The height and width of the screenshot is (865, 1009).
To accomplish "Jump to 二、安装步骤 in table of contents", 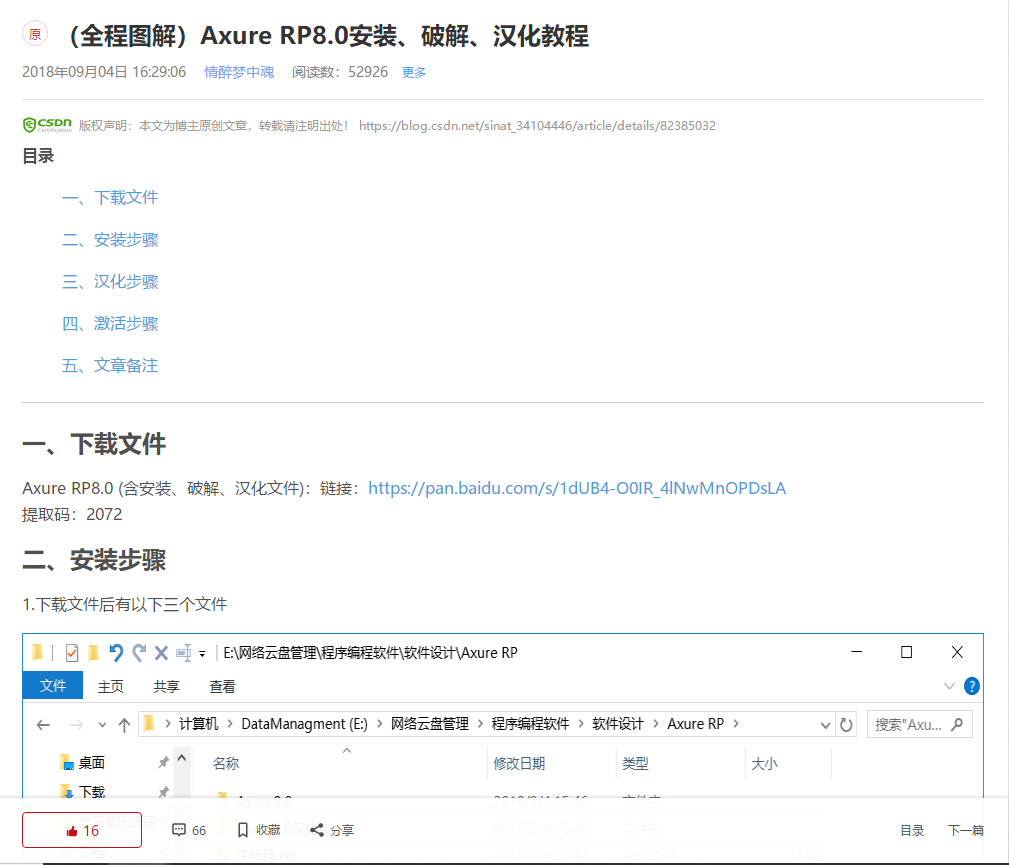I will tap(110, 239).
